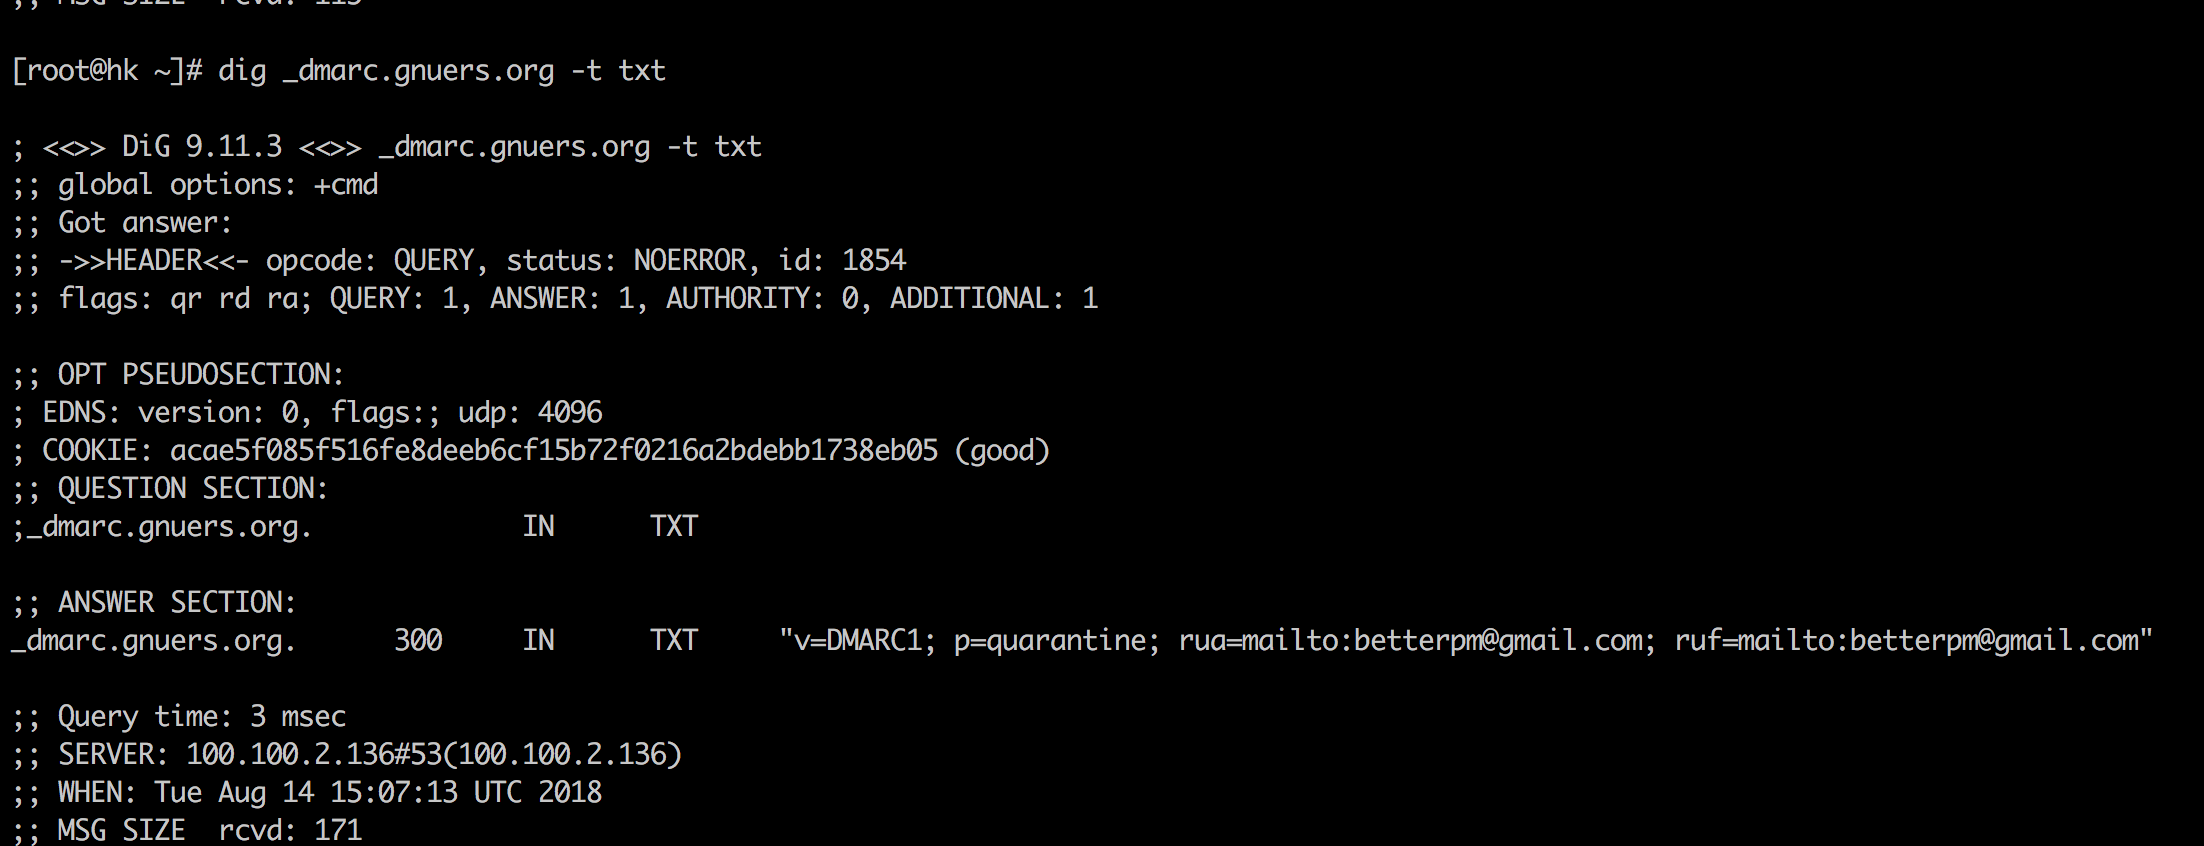Click the rua=mailto:betterpm@gmail.com address
2204x846 pixels.
click(1410, 641)
